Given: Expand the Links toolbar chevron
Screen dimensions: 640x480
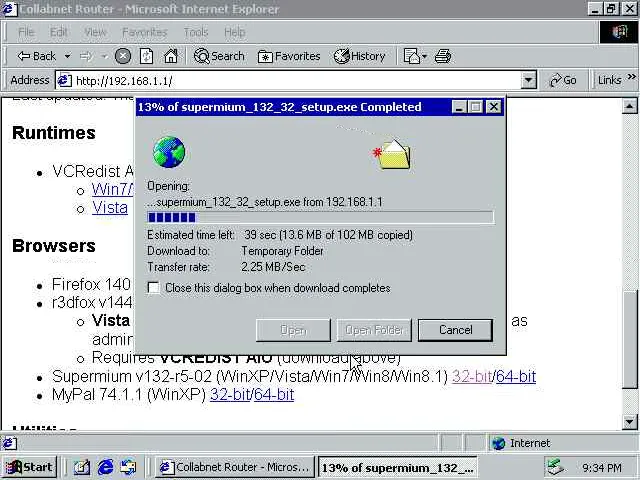Looking at the screenshot, I should pos(631,77).
